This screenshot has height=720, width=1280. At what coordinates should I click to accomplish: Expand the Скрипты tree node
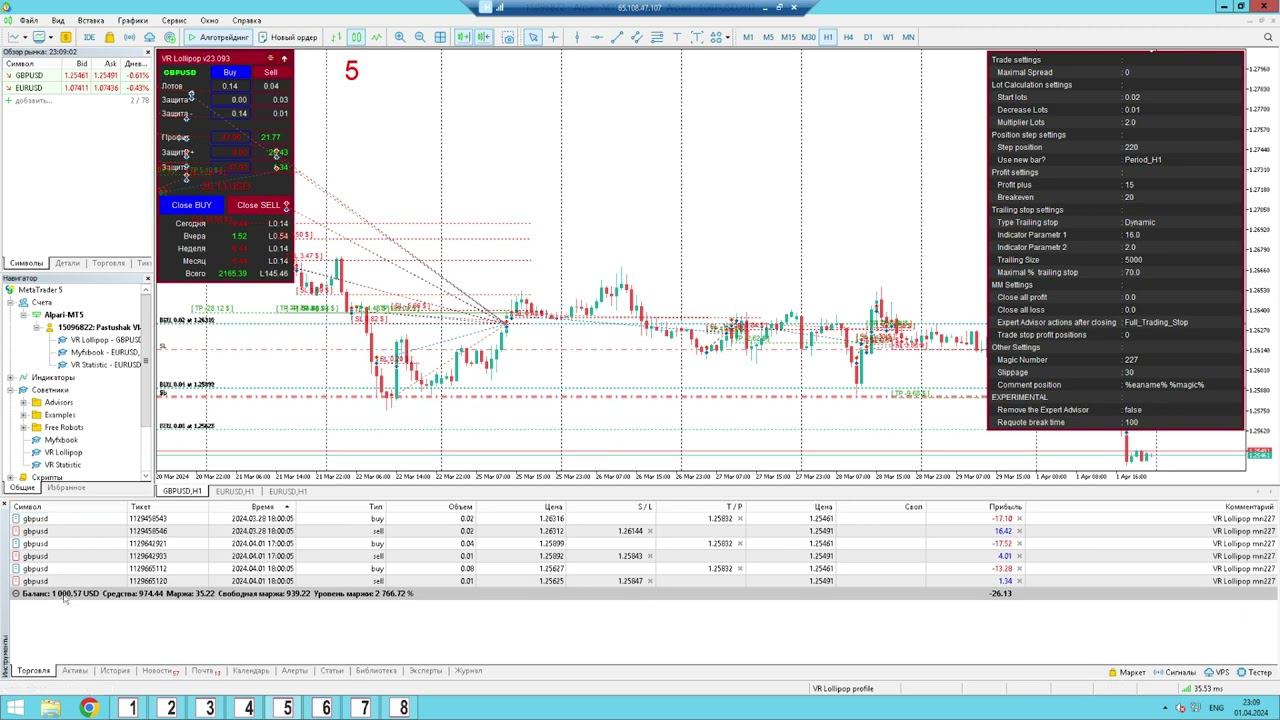pos(11,478)
